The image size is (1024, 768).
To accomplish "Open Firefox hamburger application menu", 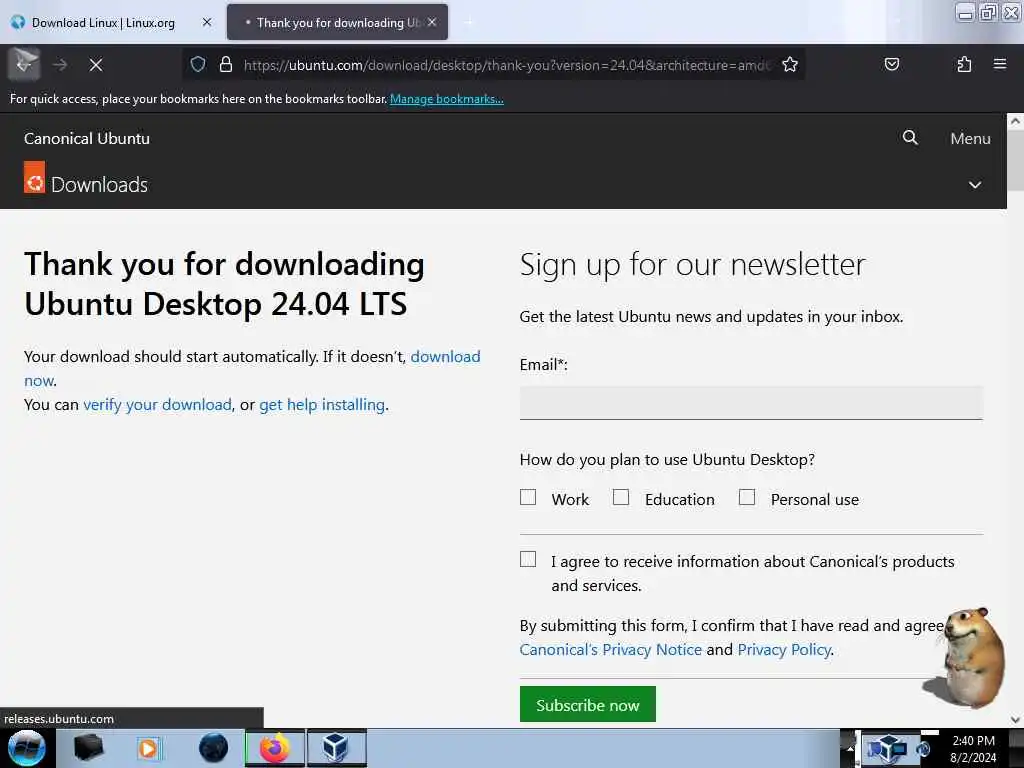I will point(1000,64).
